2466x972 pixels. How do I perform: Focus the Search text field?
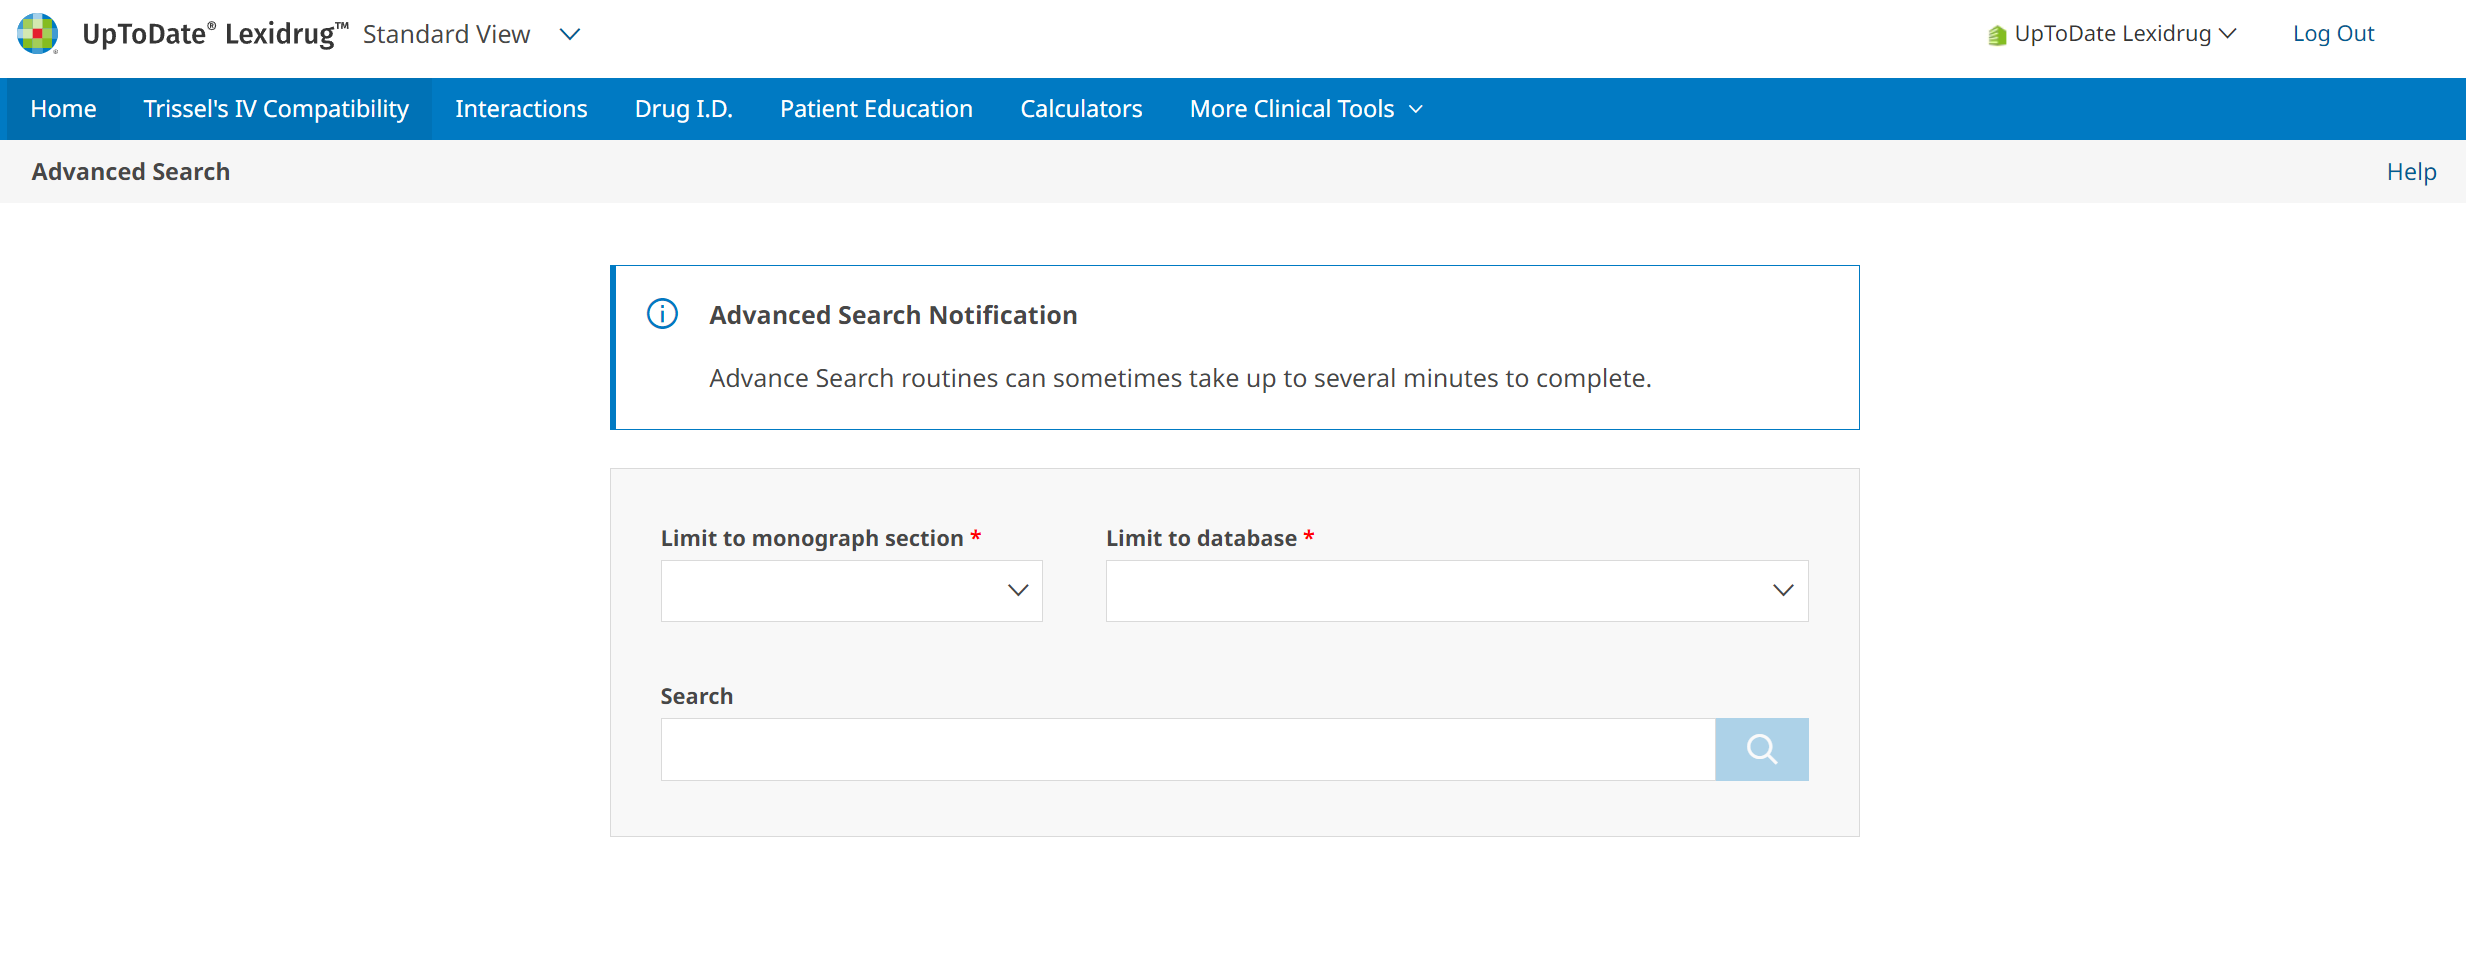pos(1187,749)
